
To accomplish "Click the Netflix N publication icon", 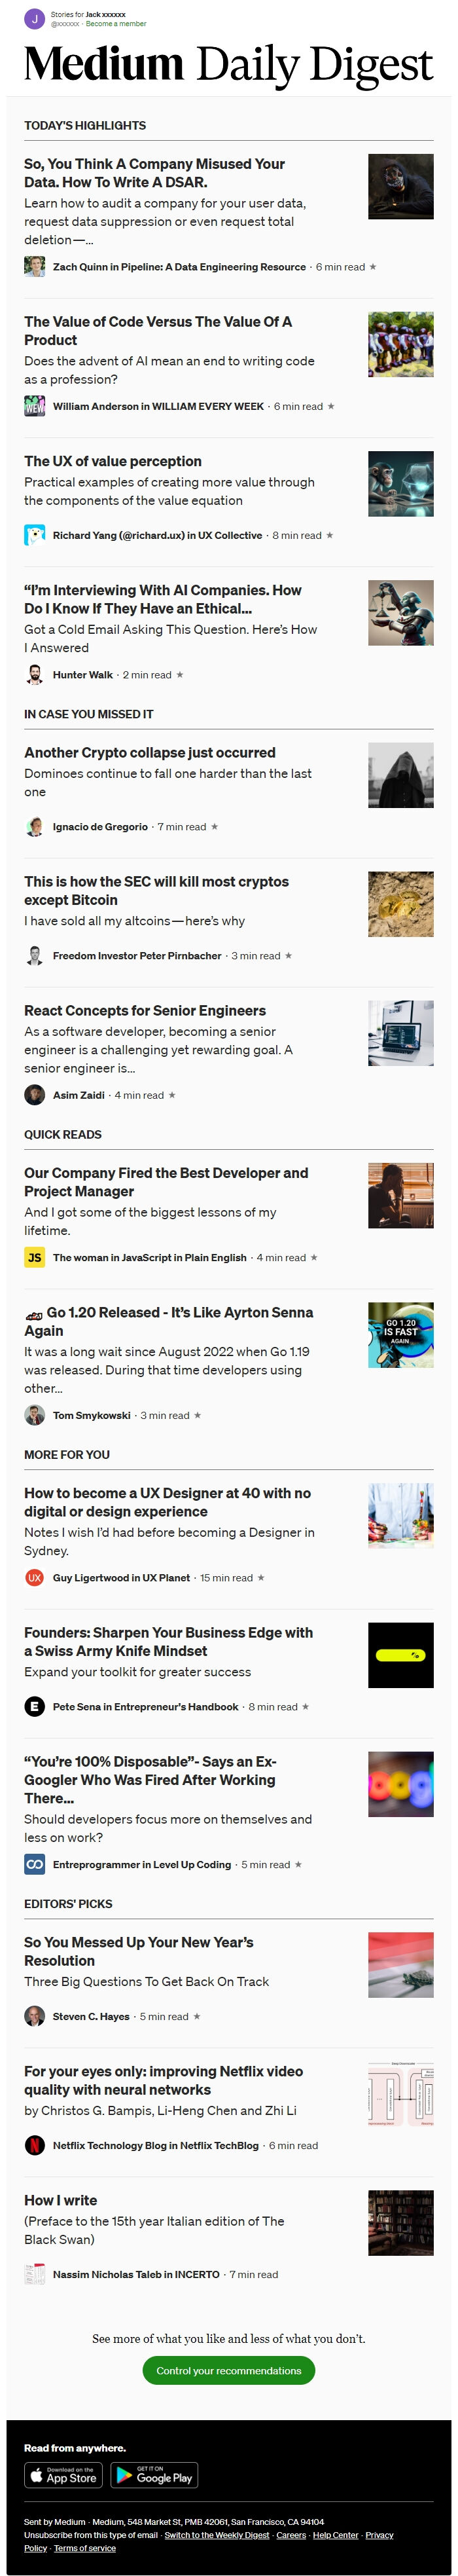I will pos(35,2145).
